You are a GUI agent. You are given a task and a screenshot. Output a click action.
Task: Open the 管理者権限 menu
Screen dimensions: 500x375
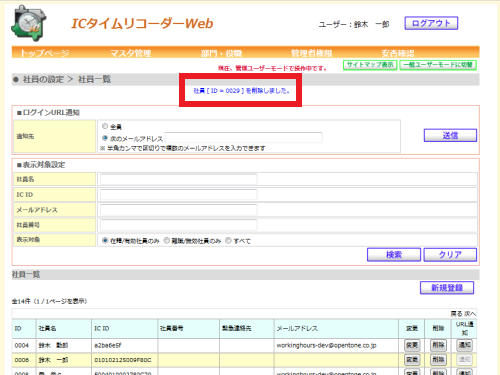point(311,53)
